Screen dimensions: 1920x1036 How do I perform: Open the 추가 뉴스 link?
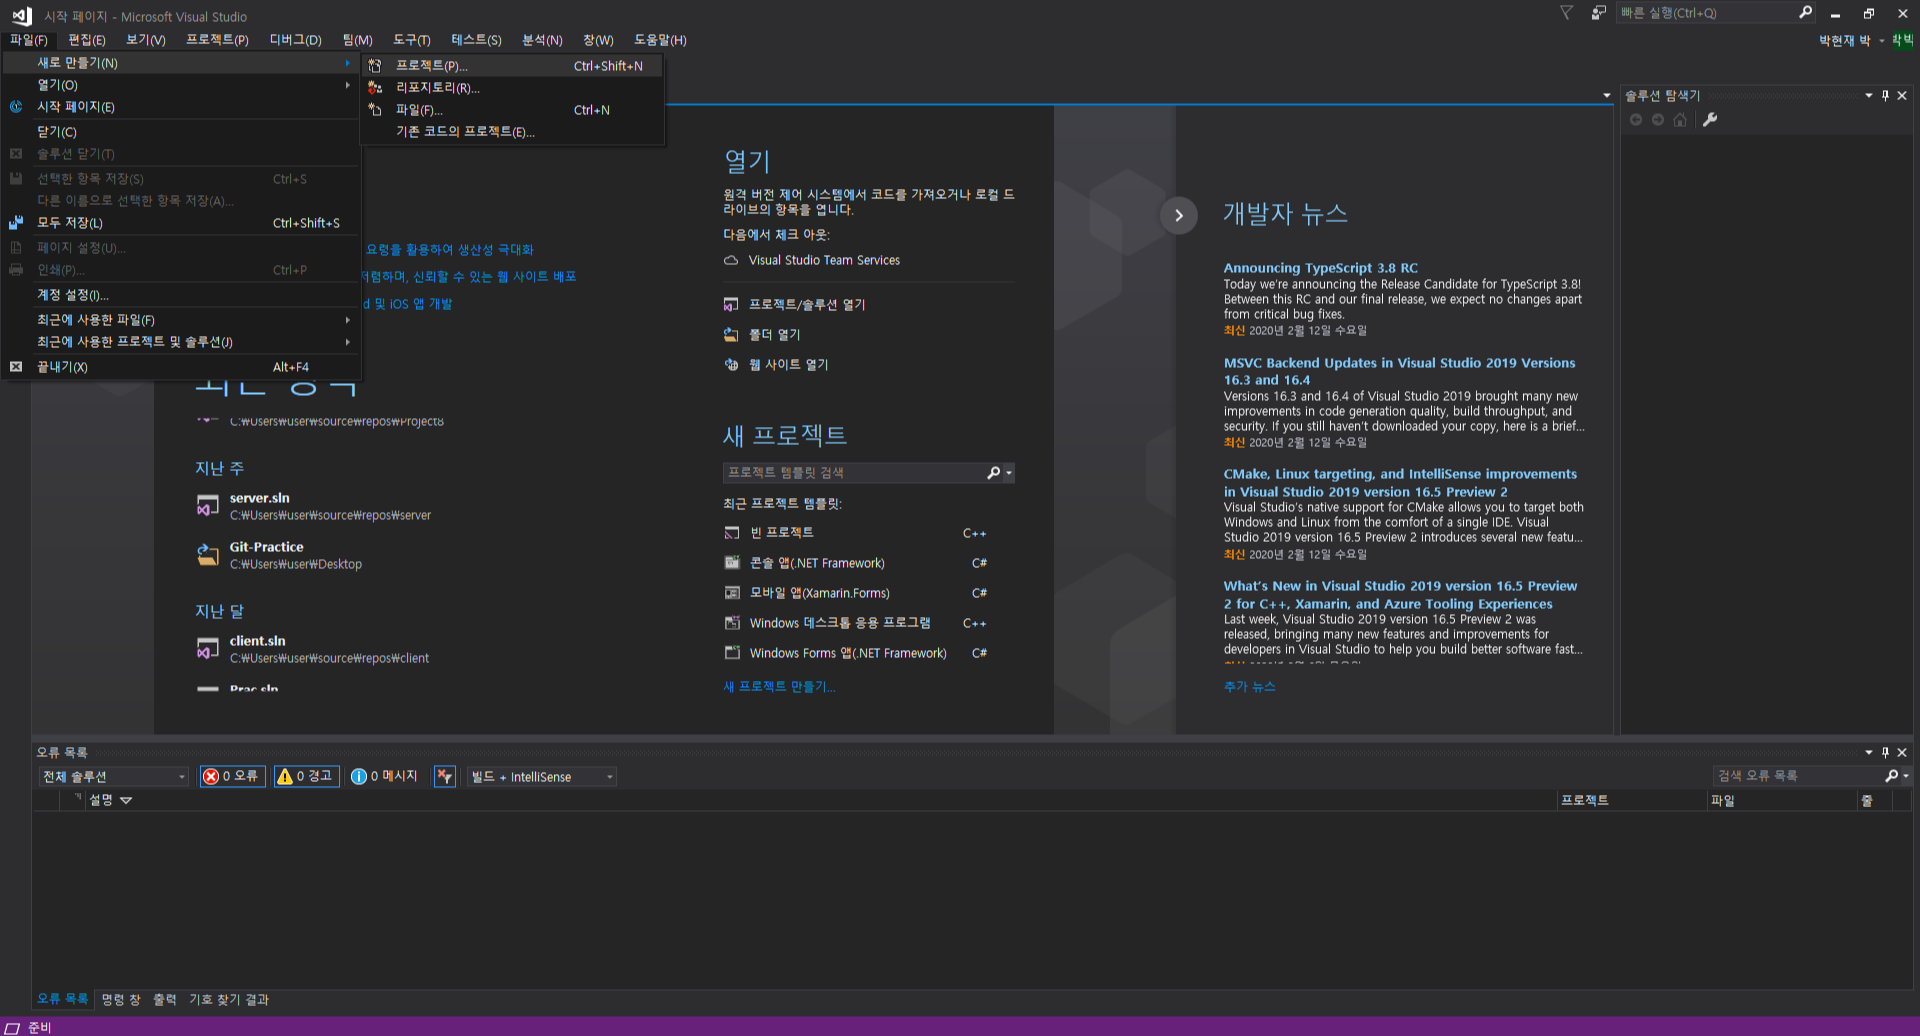1250,687
